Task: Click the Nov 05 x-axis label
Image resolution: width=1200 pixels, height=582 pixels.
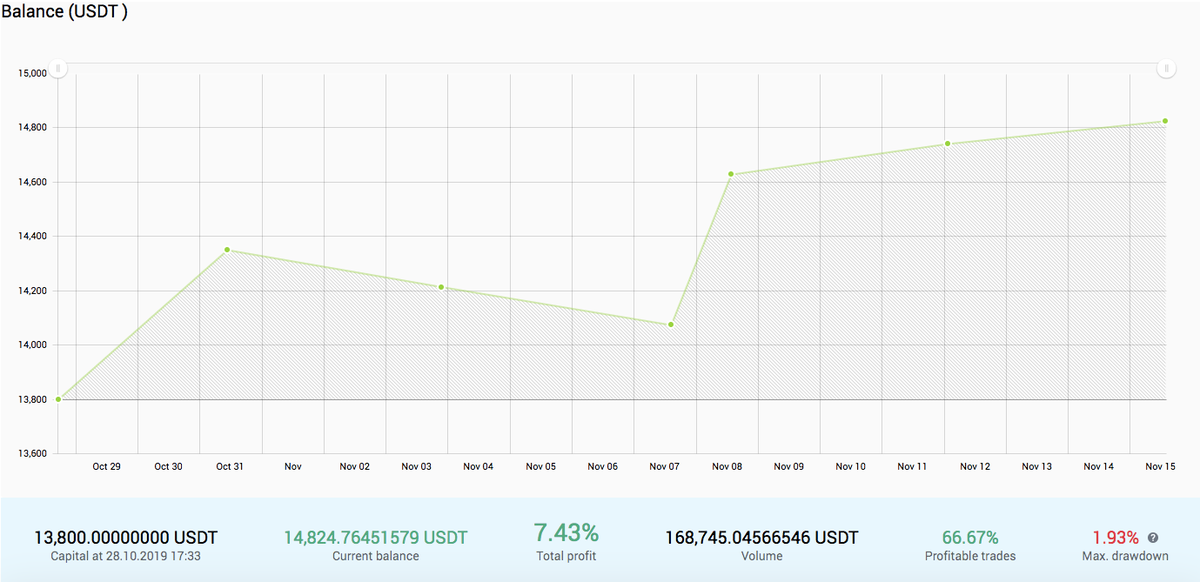Action: point(541,466)
